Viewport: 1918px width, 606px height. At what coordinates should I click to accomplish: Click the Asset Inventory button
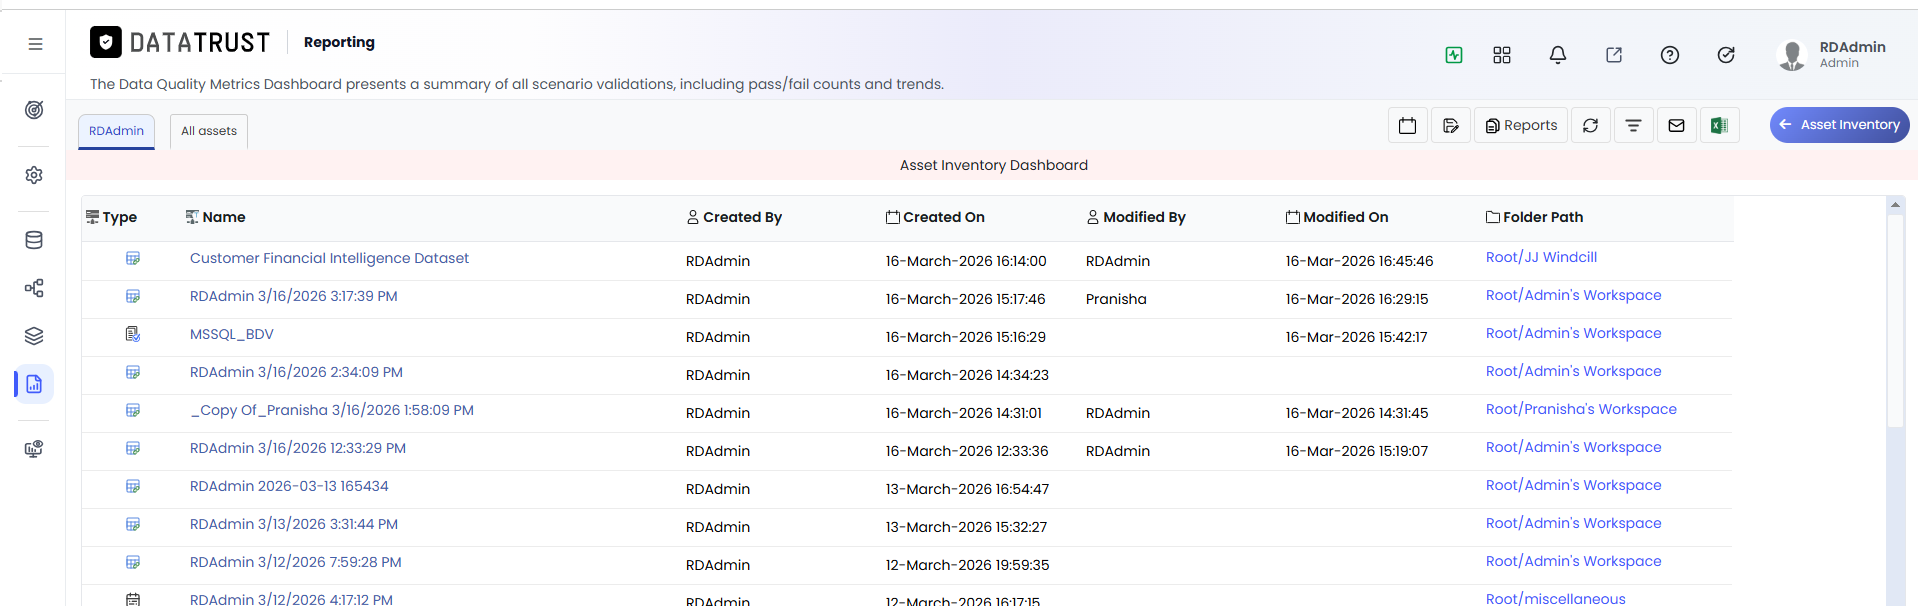coord(1840,125)
